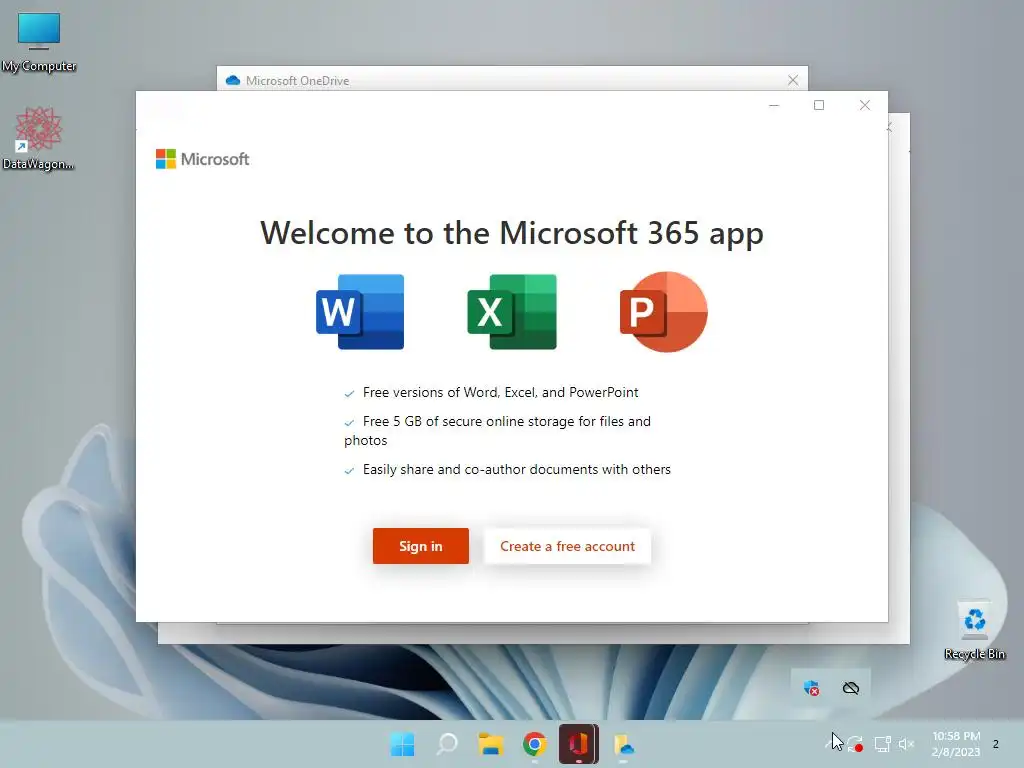Viewport: 1024px width, 768px height.
Task: Close the Microsoft OneDrive window behind
Action: click(x=793, y=80)
